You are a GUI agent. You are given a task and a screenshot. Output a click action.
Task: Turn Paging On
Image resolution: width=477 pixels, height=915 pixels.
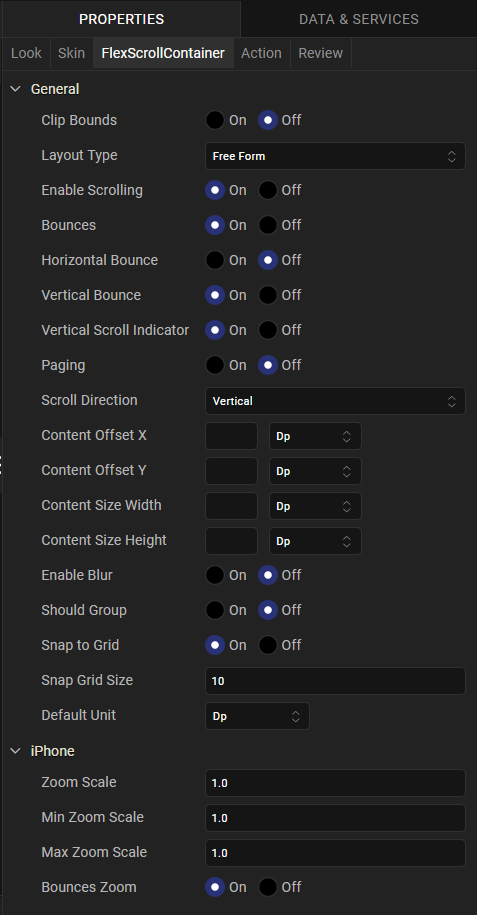pyautogui.click(x=215, y=365)
